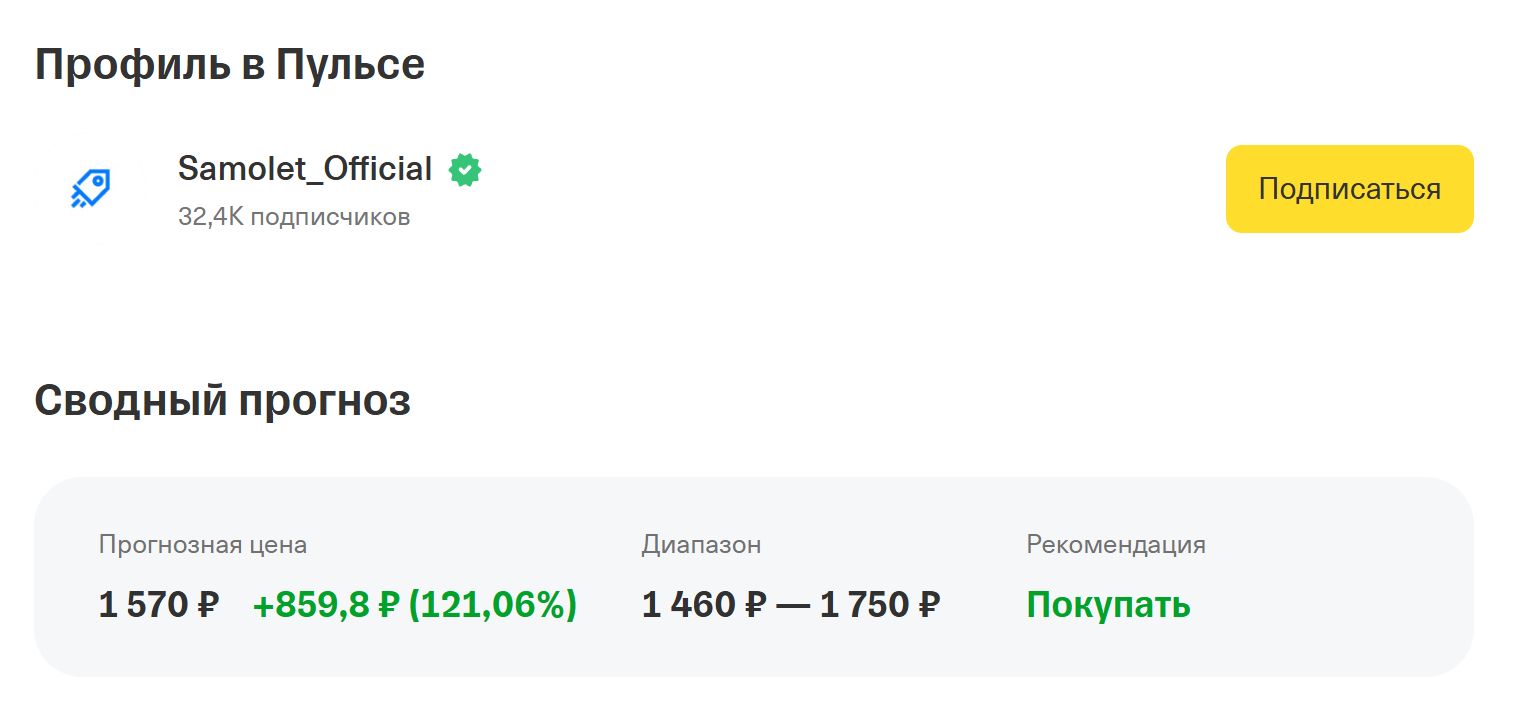The height and width of the screenshot is (721, 1535).
Task: Open the Samolet_Official profile name link
Action: pyautogui.click(x=304, y=169)
